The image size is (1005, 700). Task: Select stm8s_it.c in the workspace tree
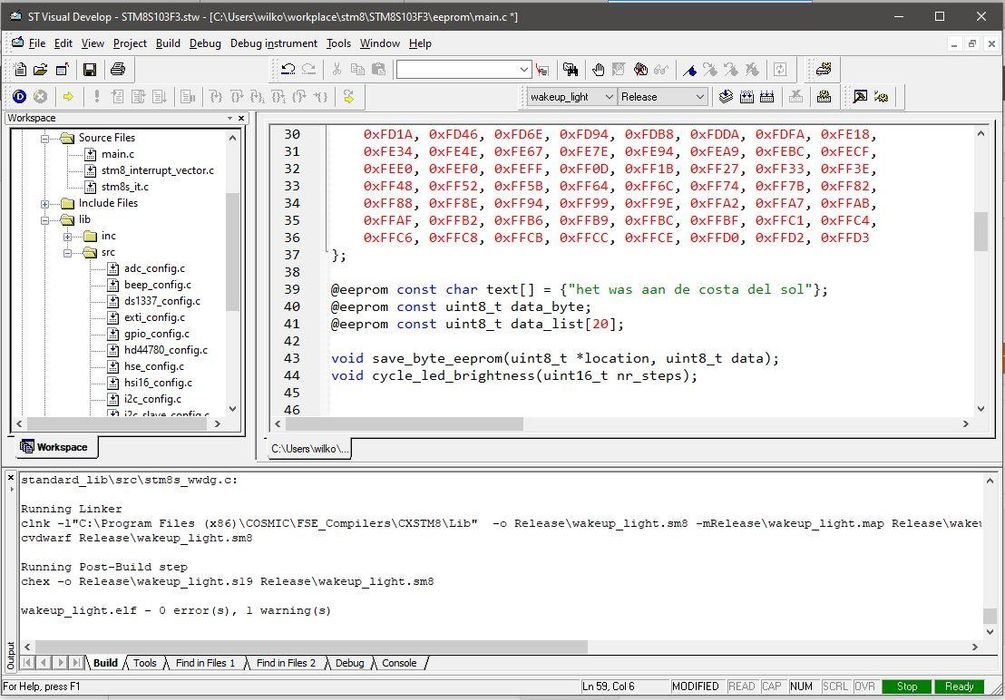(125, 187)
